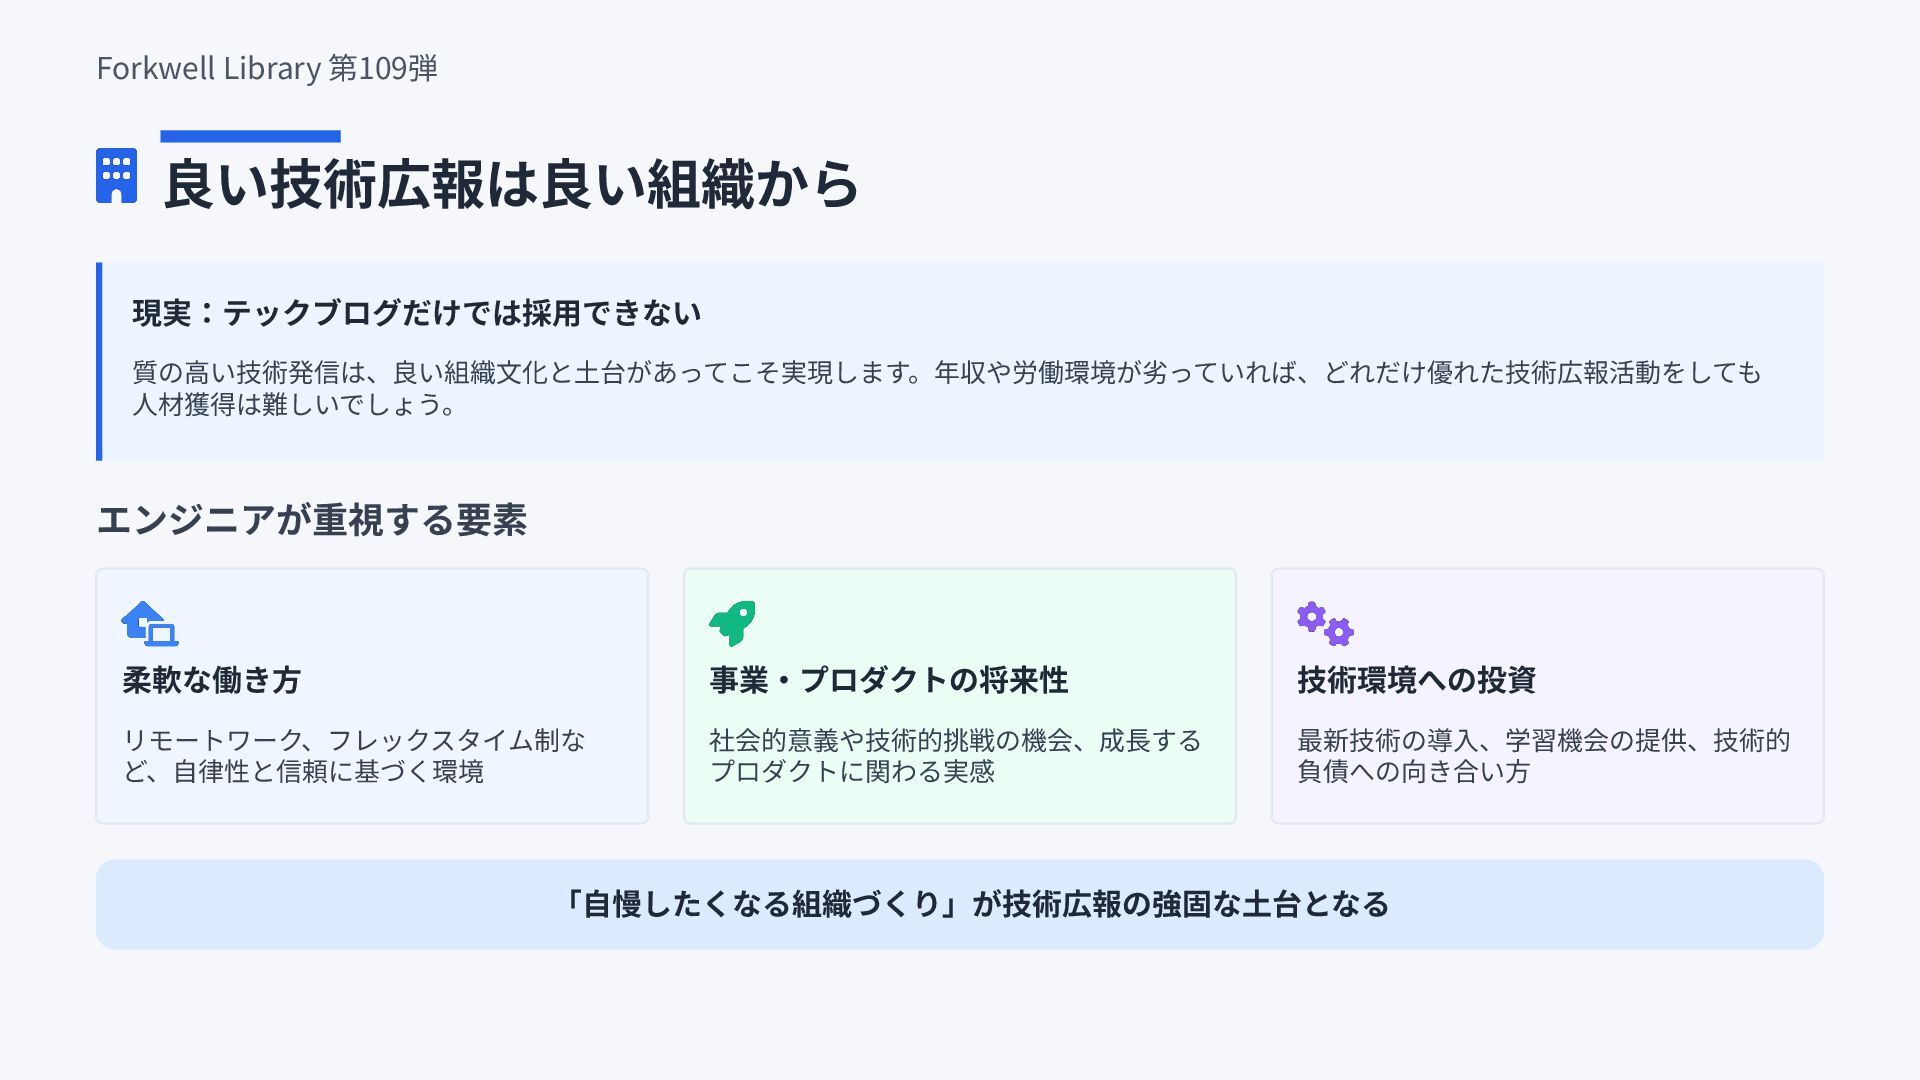Screen dimensions: 1920x1080
Task: Click the blue accent bar above the title
Action: (250, 136)
